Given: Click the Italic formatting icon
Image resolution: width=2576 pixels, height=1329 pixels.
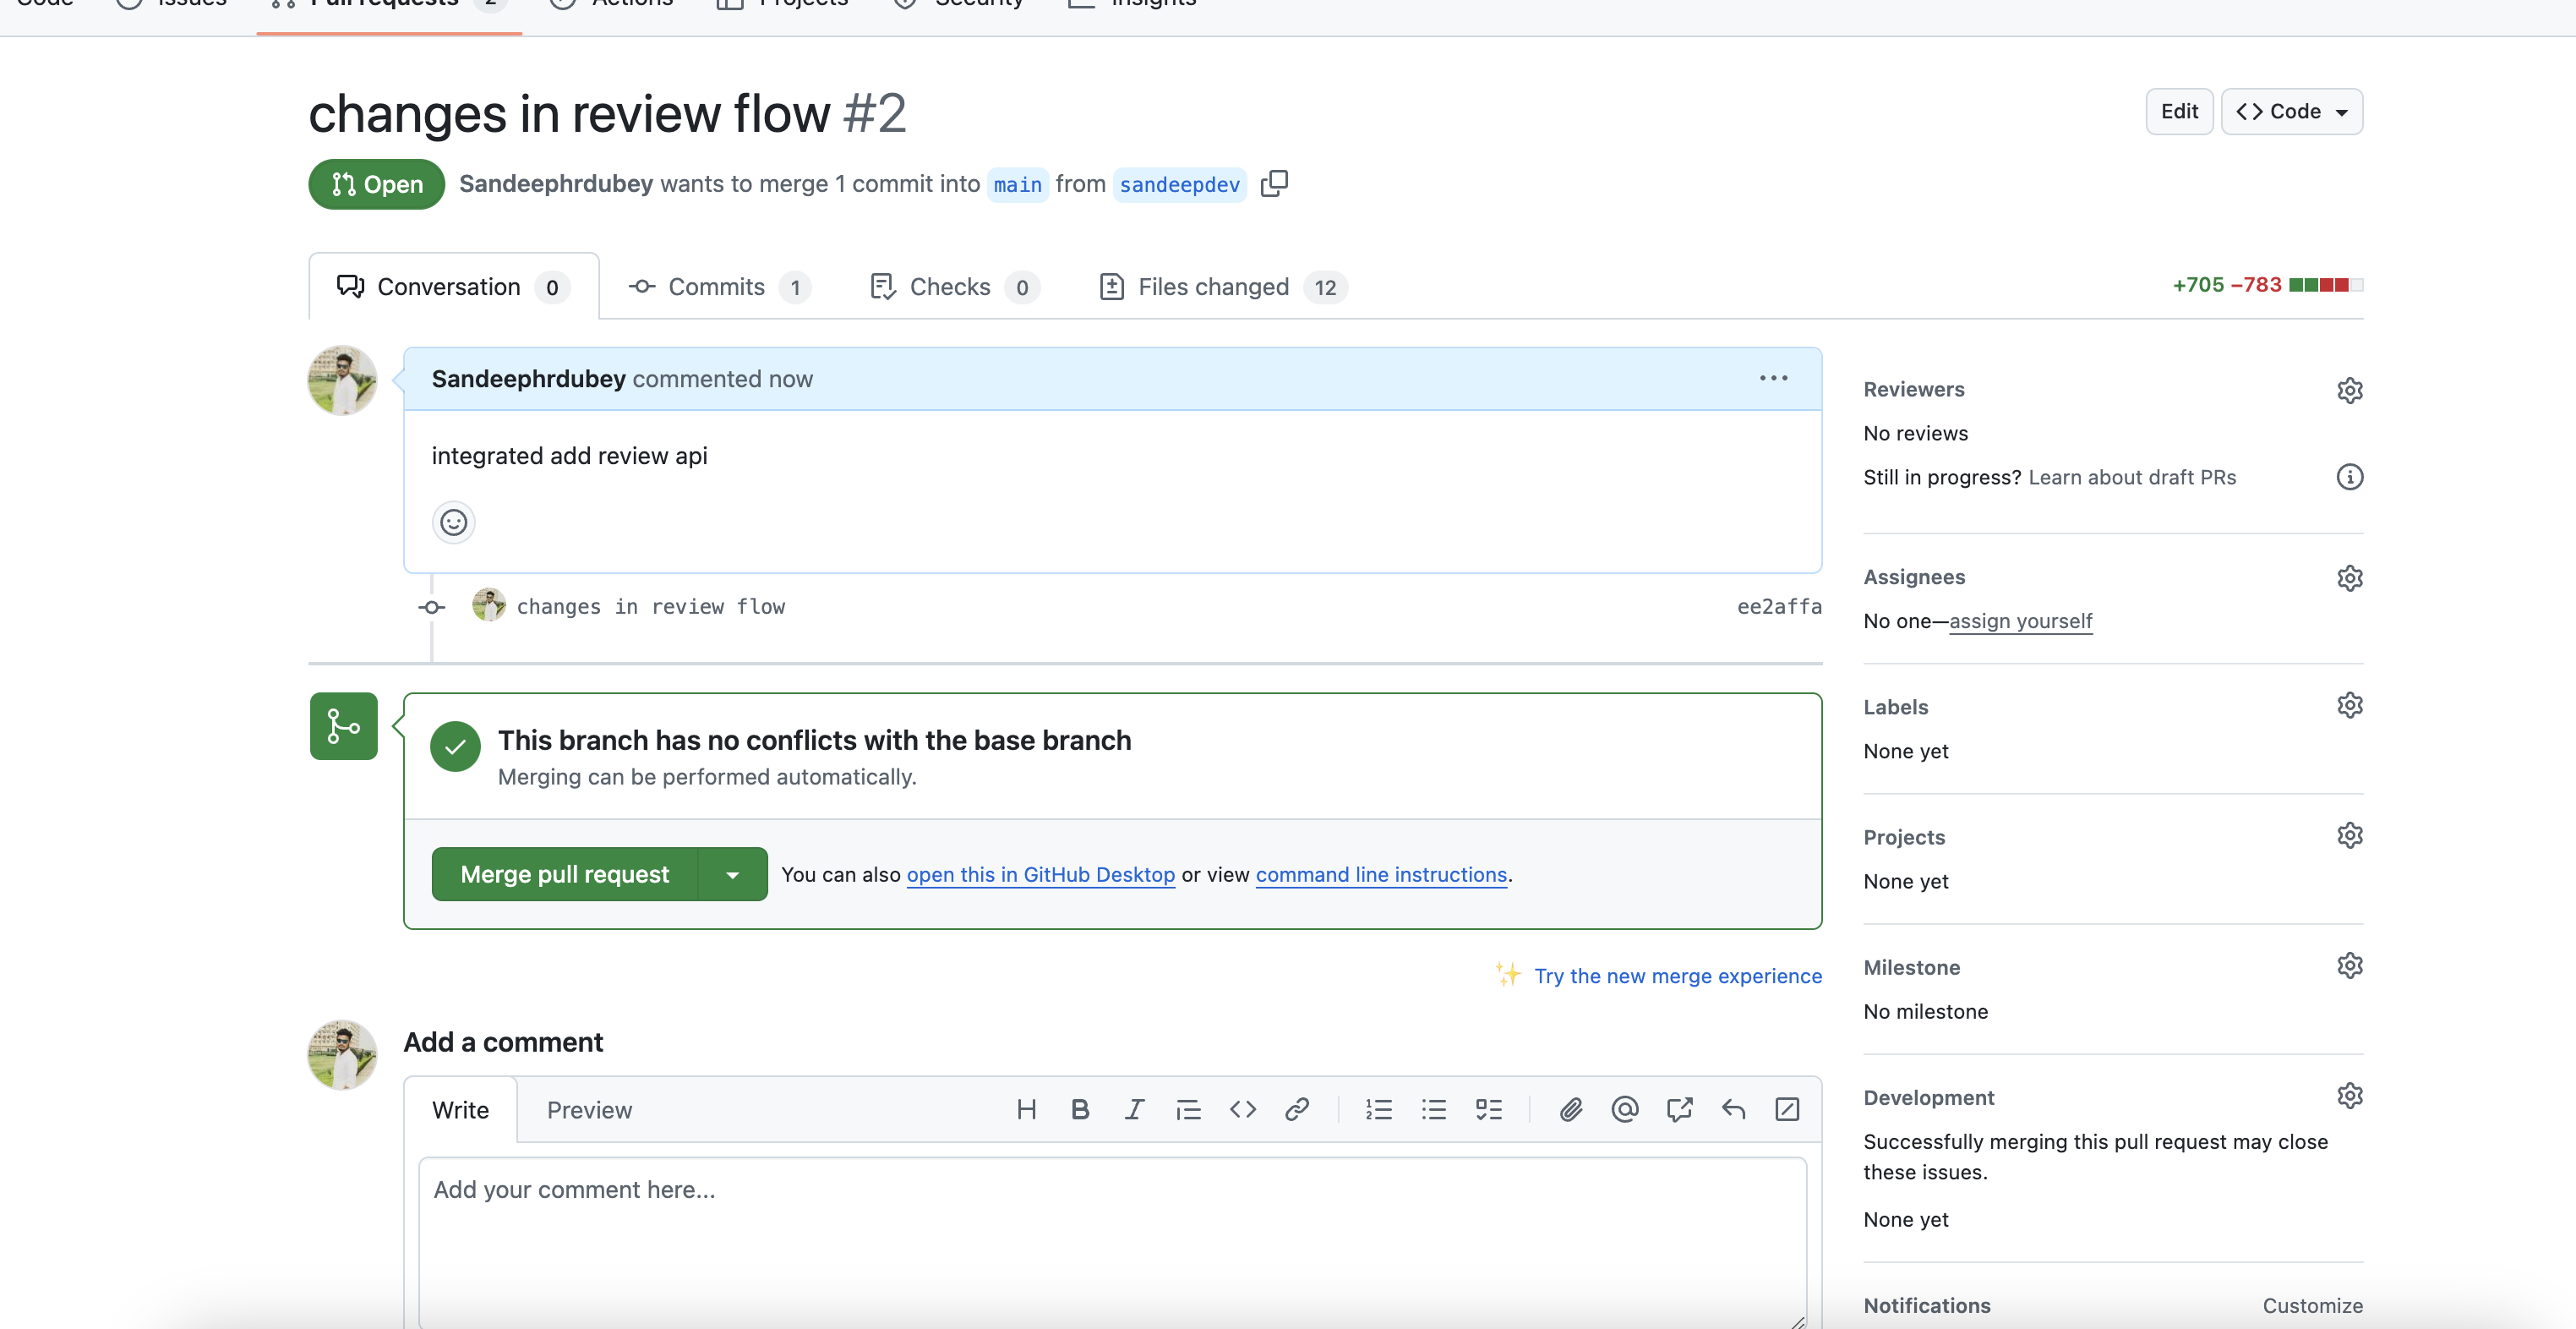Looking at the screenshot, I should [x=1134, y=1109].
